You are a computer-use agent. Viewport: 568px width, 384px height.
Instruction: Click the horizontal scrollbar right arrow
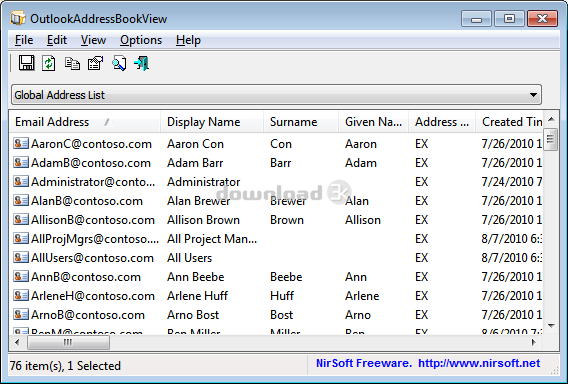(534, 342)
